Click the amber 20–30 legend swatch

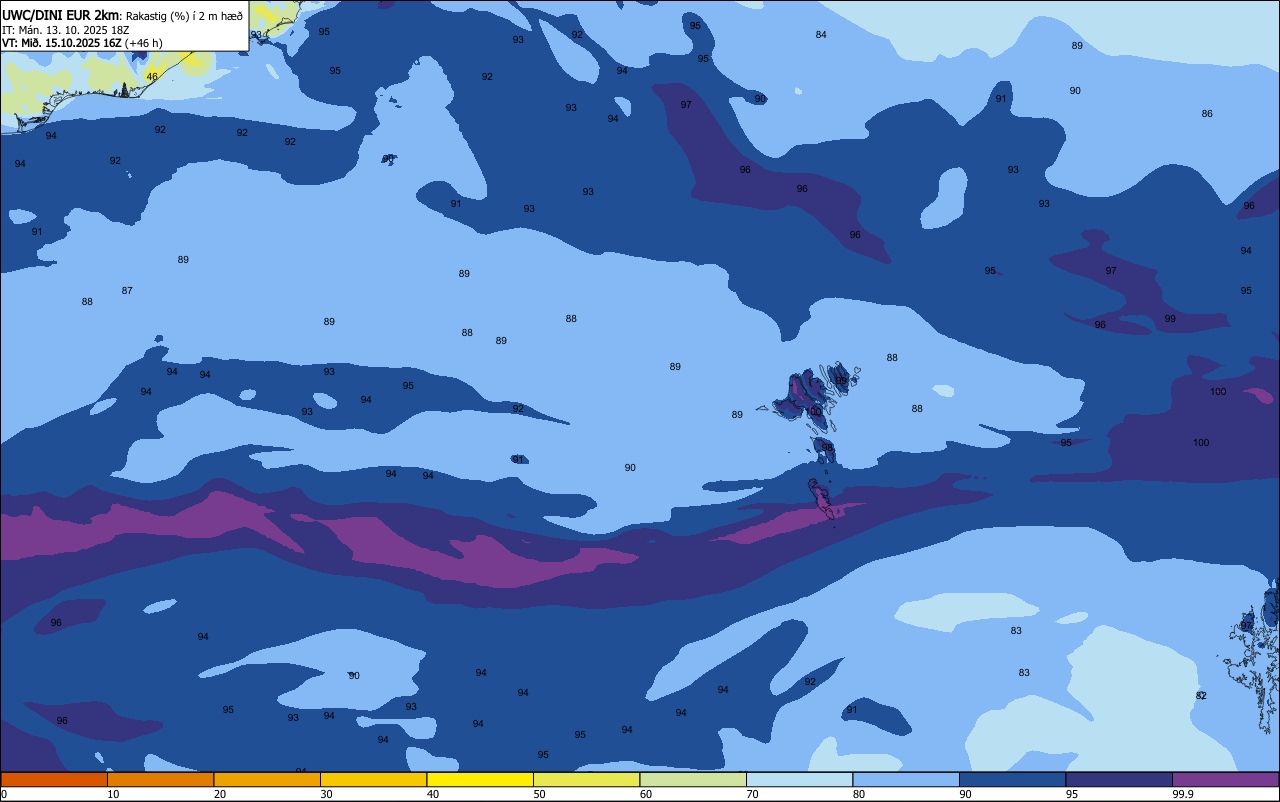point(267,779)
